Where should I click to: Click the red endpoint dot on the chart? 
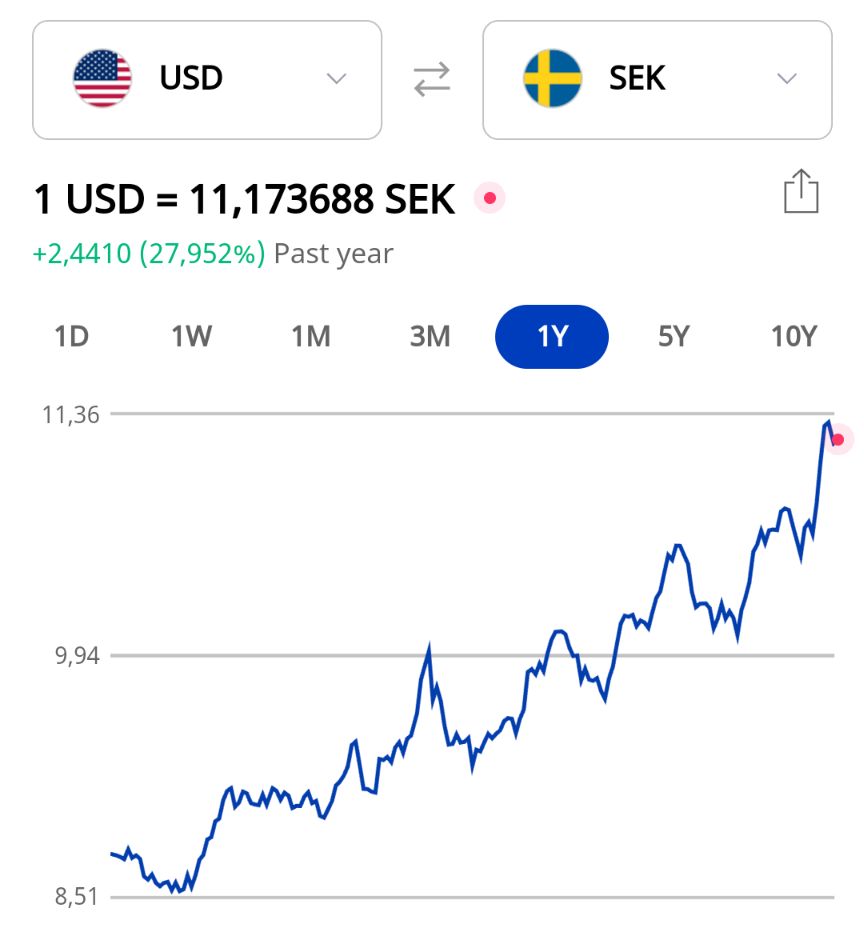pos(838,439)
